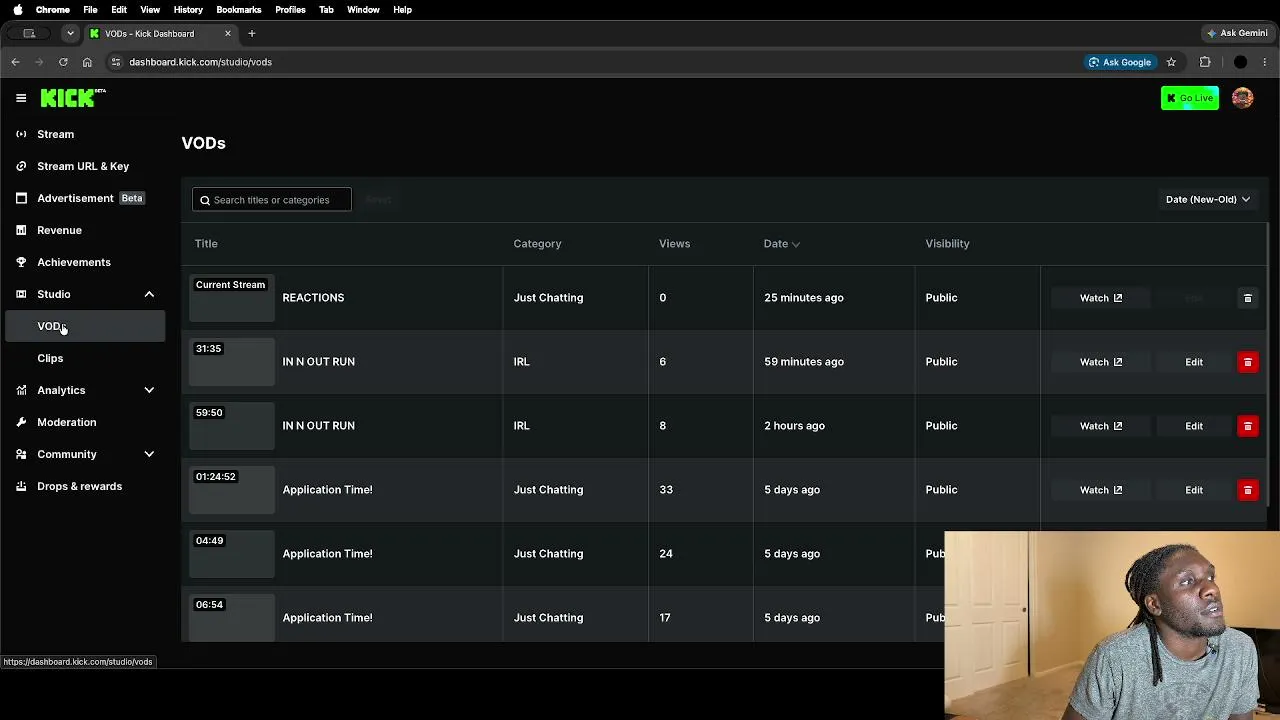Click the Drops & rewards icon
The height and width of the screenshot is (720, 1280).
pyautogui.click(x=21, y=486)
